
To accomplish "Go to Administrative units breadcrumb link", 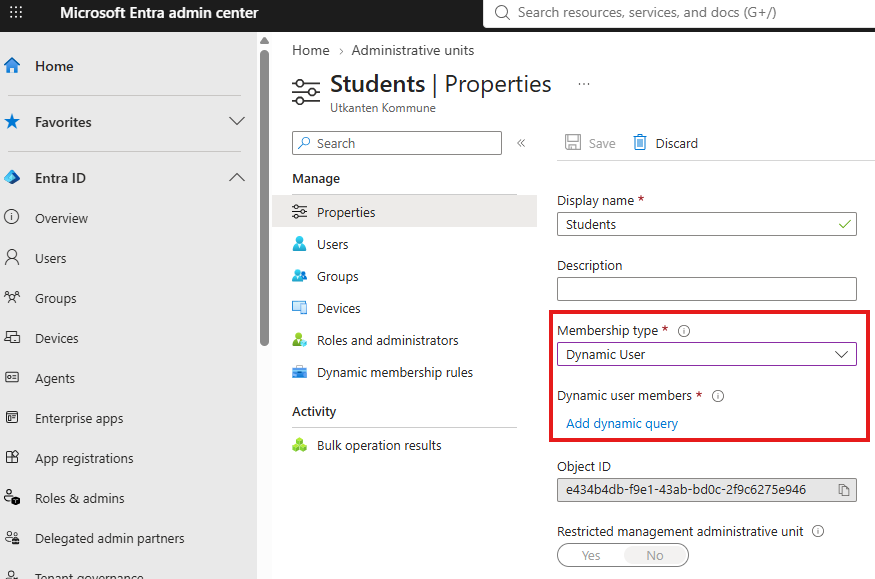I will click(x=412, y=50).
